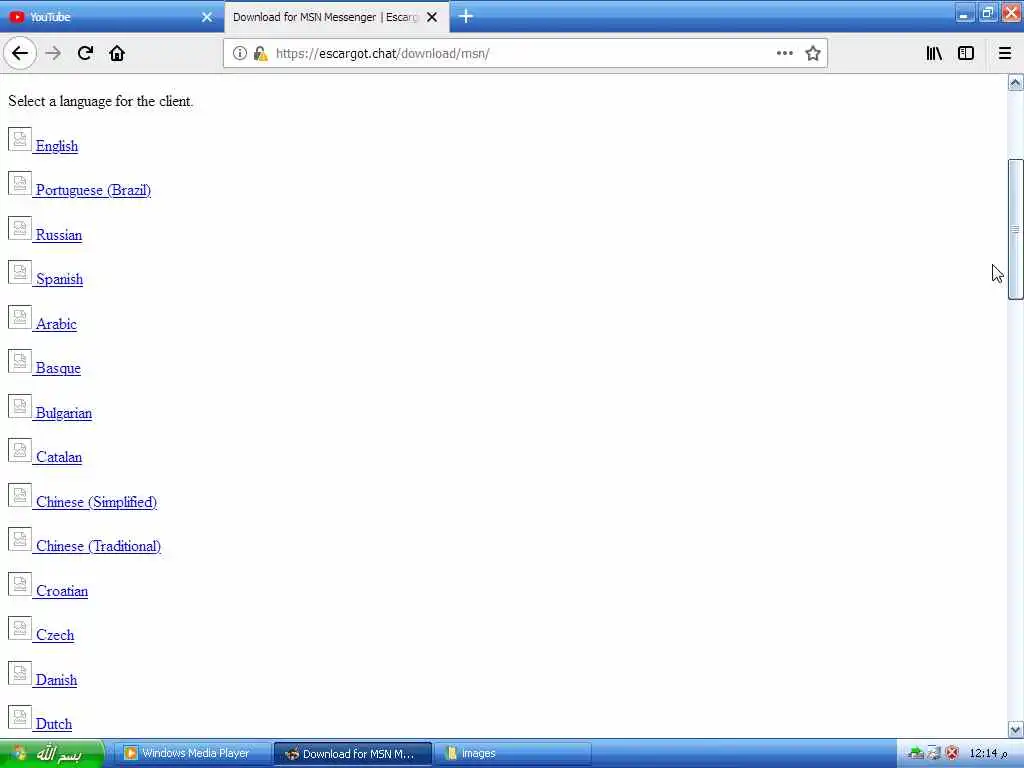Click the broken image icon beside Bulgarian
The image size is (1024, 768).
coord(20,406)
